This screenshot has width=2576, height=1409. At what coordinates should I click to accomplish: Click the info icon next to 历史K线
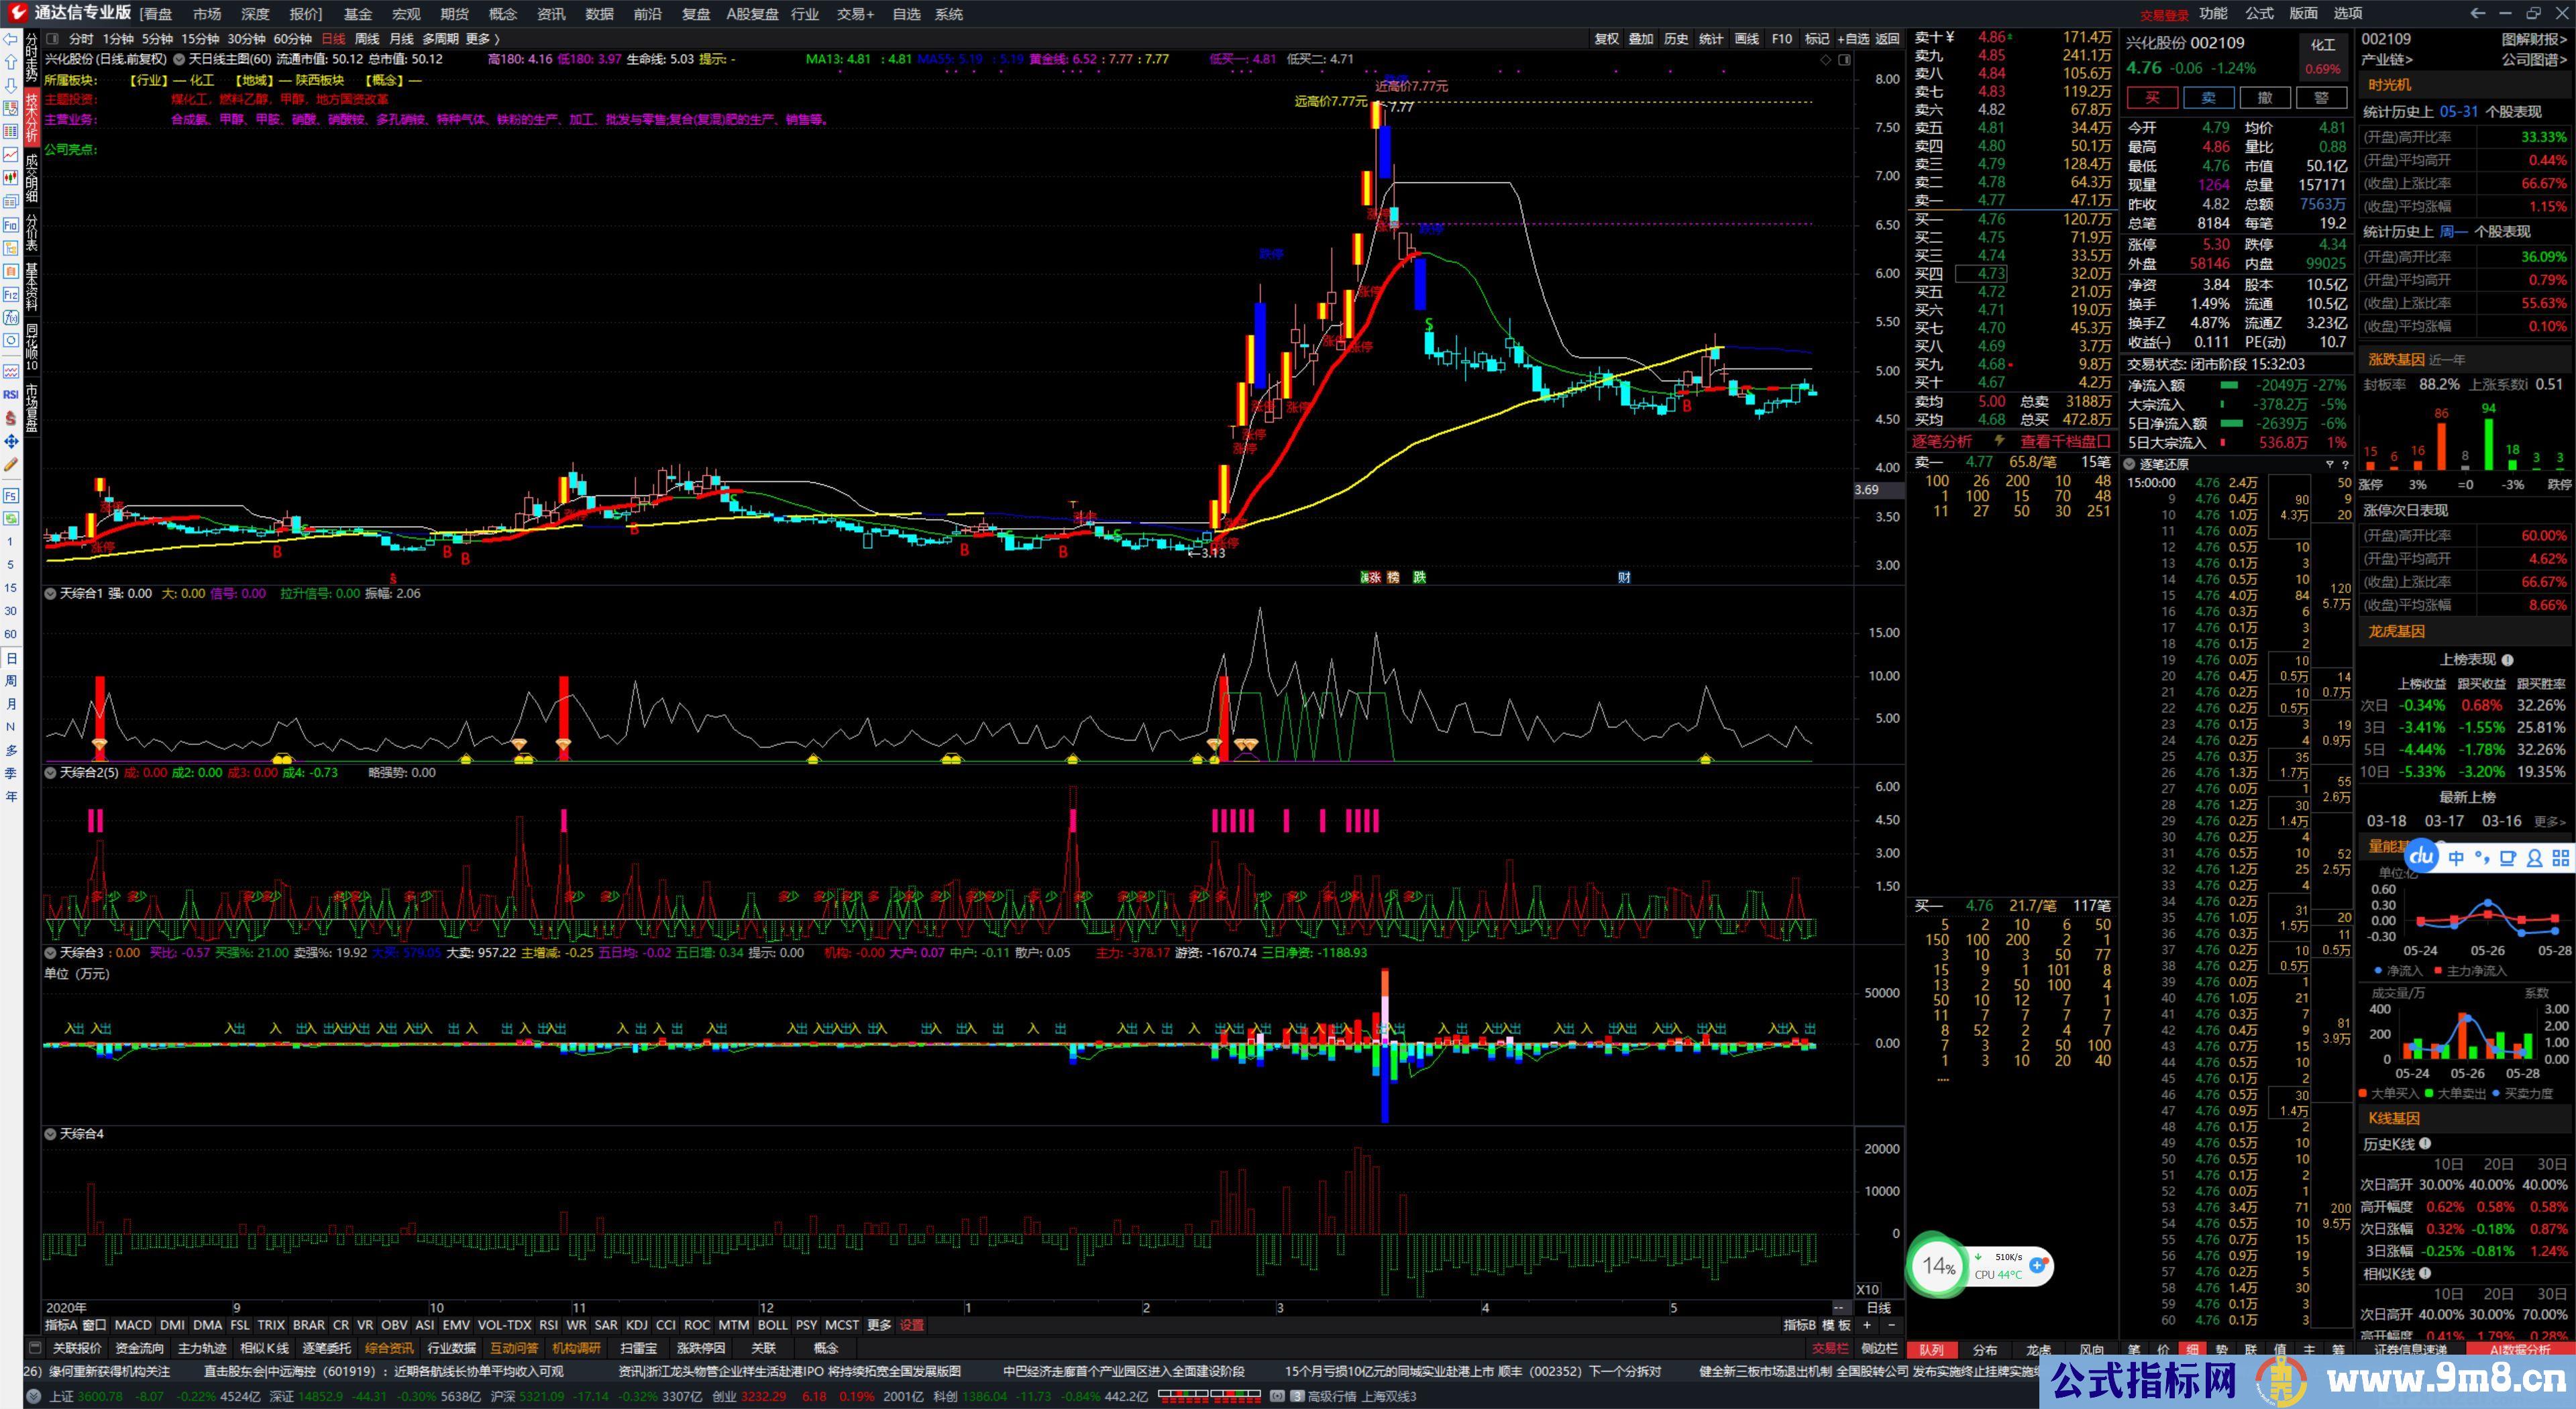tap(2425, 1144)
